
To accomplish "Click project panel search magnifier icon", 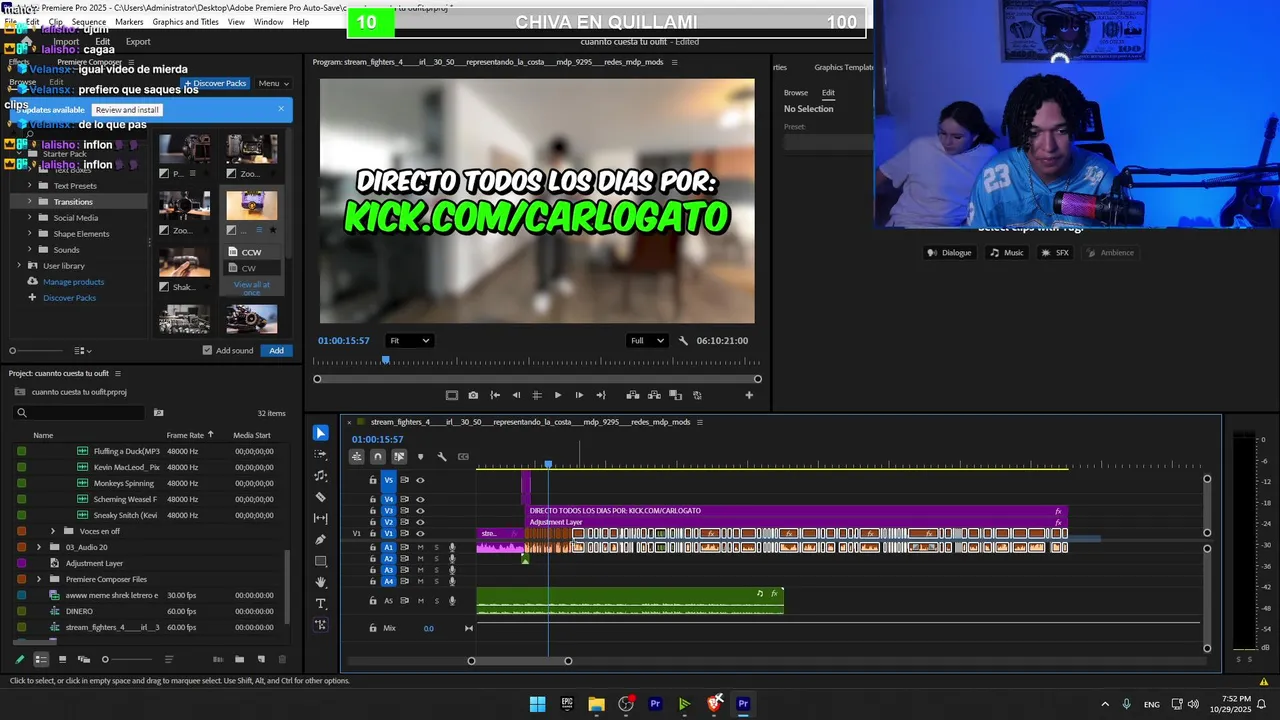I will 21,413.
